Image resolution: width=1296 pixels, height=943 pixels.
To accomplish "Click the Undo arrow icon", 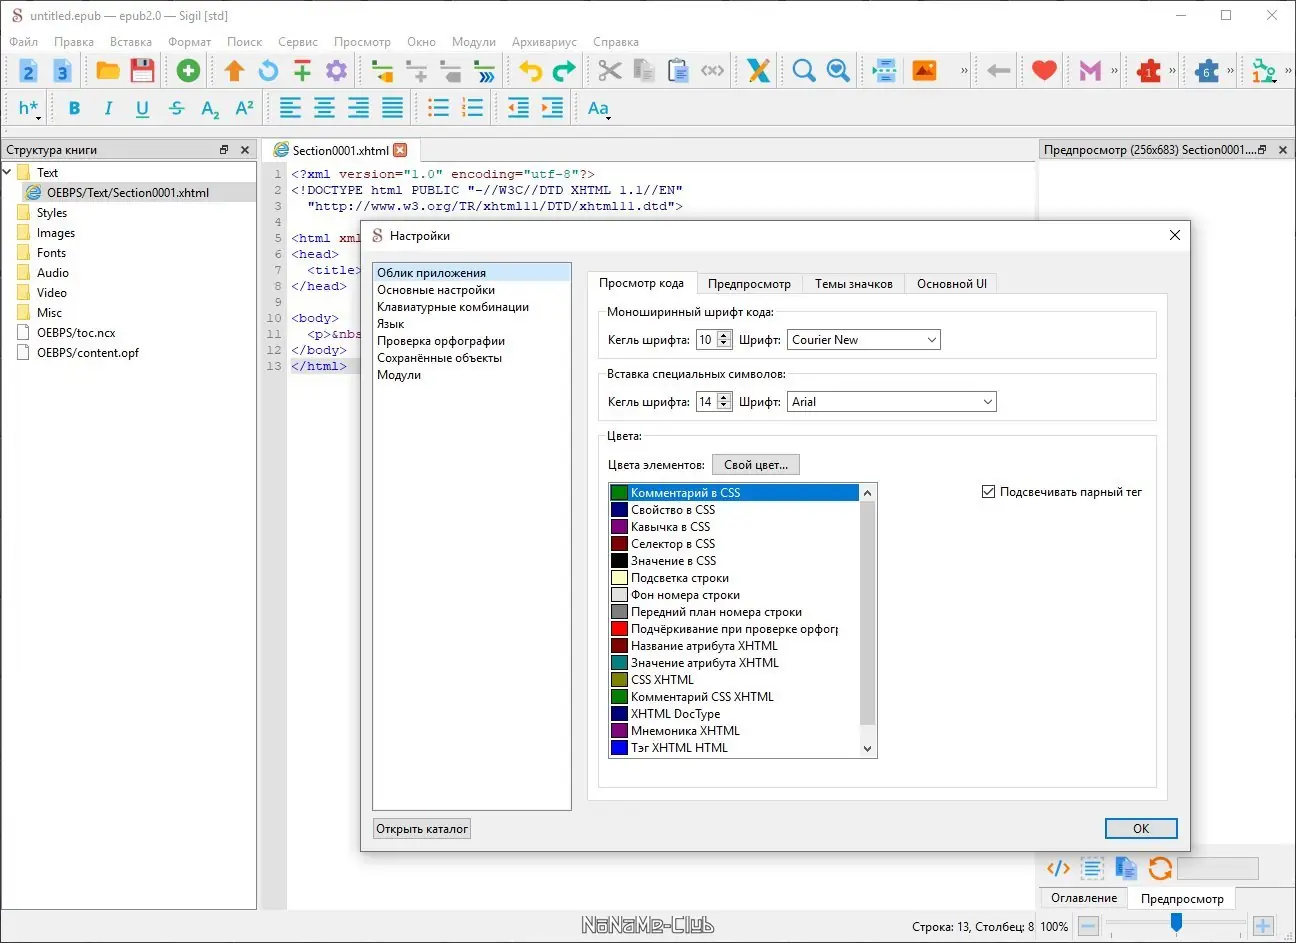I will (530, 71).
